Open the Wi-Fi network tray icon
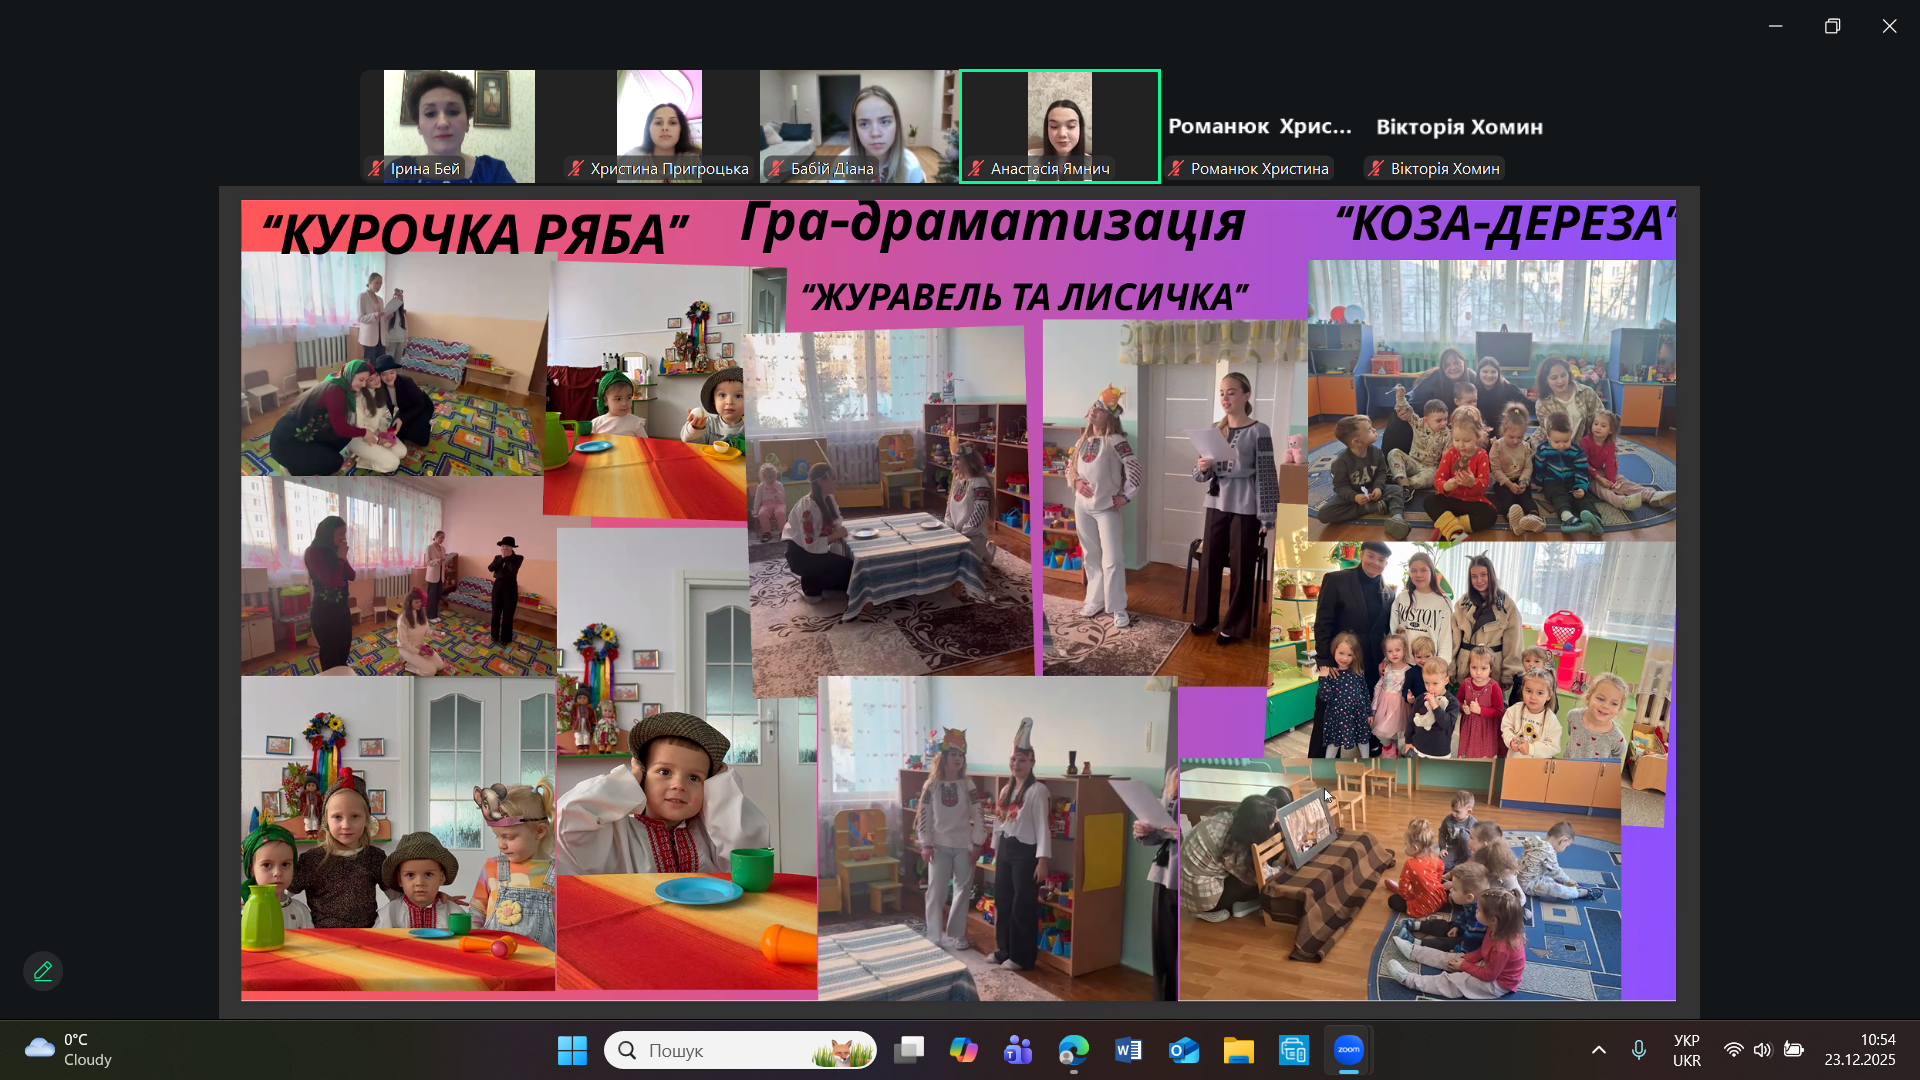 (1733, 1050)
